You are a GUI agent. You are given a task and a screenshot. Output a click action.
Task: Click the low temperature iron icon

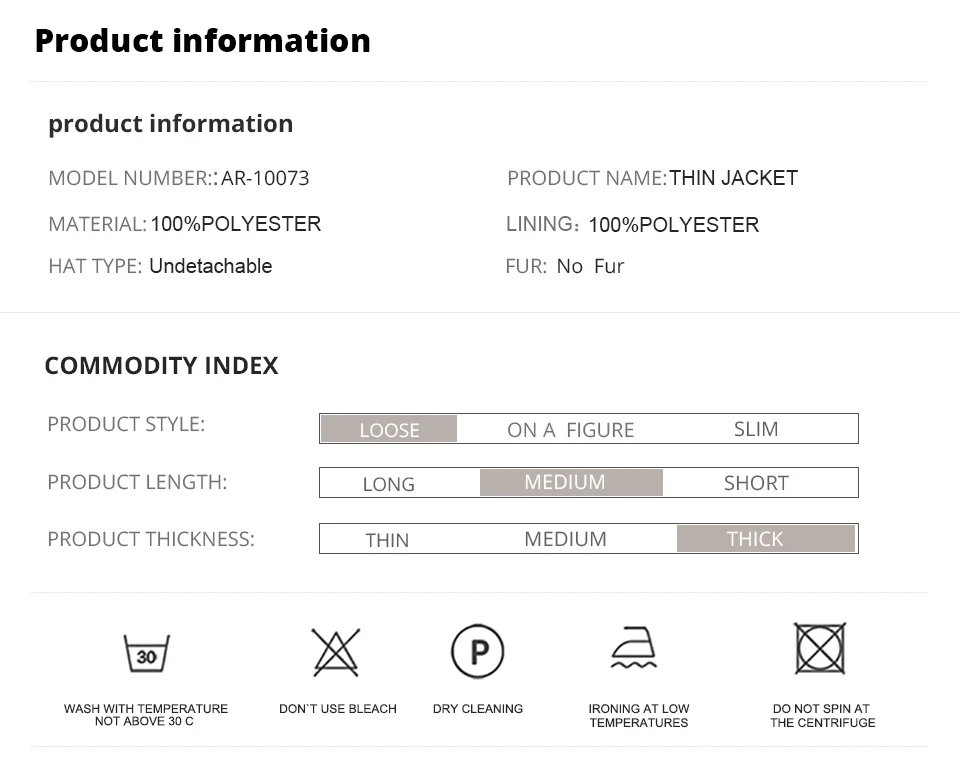pos(634,647)
